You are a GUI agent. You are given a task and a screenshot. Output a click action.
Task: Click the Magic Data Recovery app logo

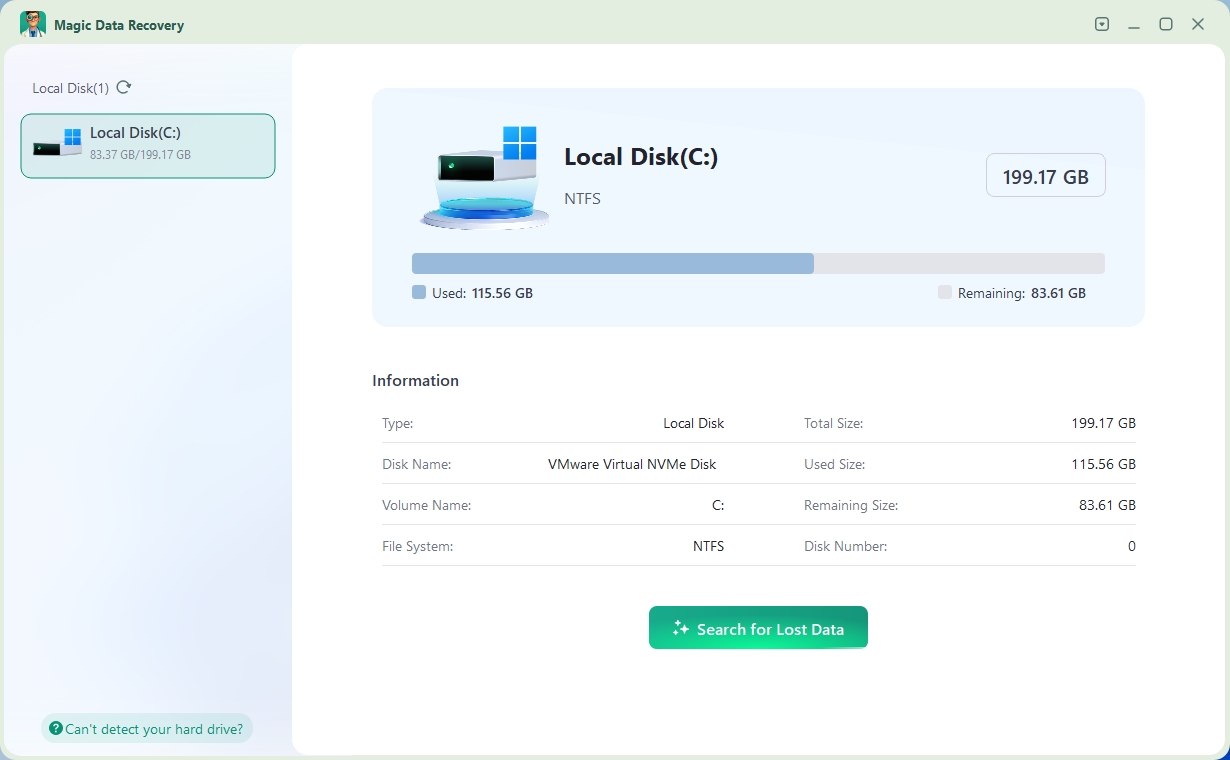33,24
